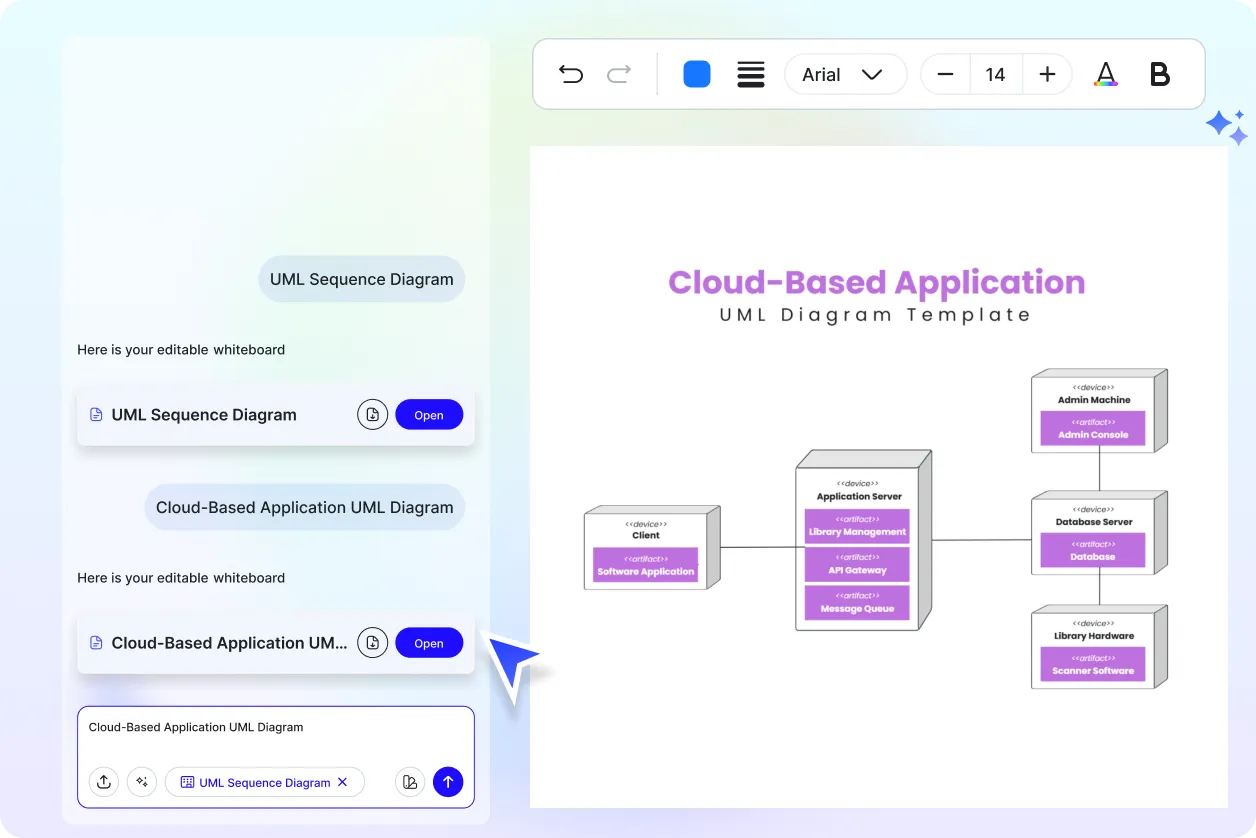Send the prompt with the arrow button
Viewport: 1256px width, 838px height.
pyautogui.click(x=448, y=782)
